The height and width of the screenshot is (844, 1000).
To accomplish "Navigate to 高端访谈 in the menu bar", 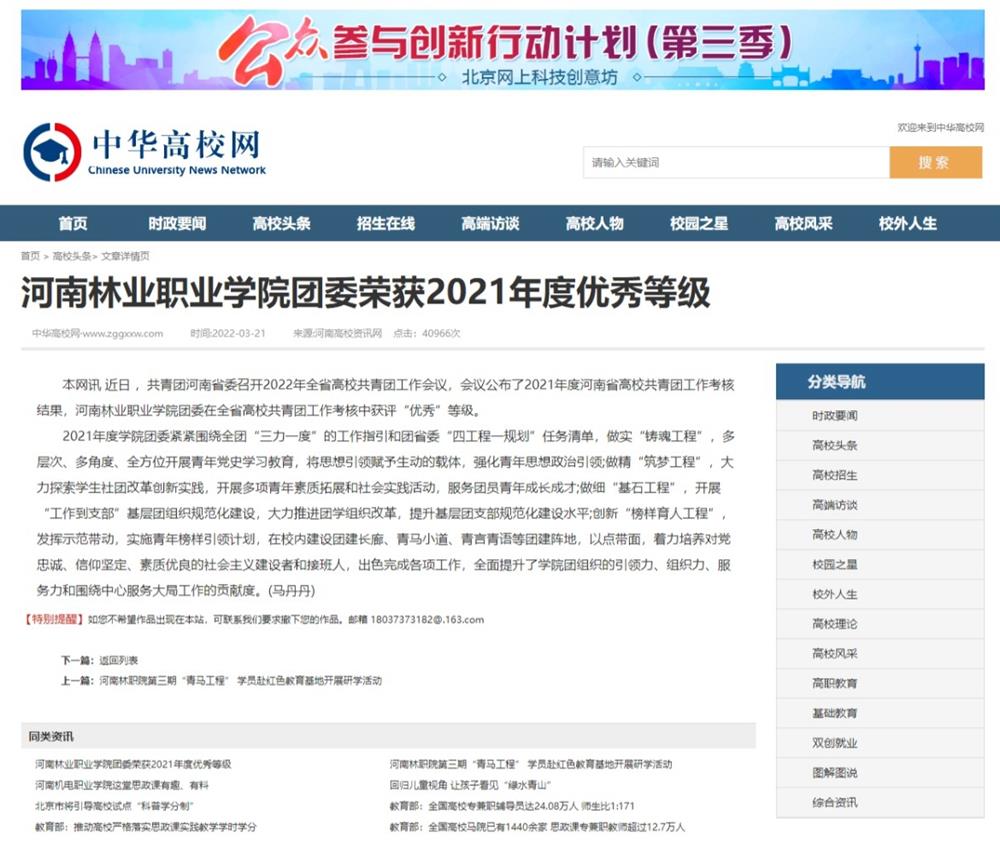I will point(490,224).
